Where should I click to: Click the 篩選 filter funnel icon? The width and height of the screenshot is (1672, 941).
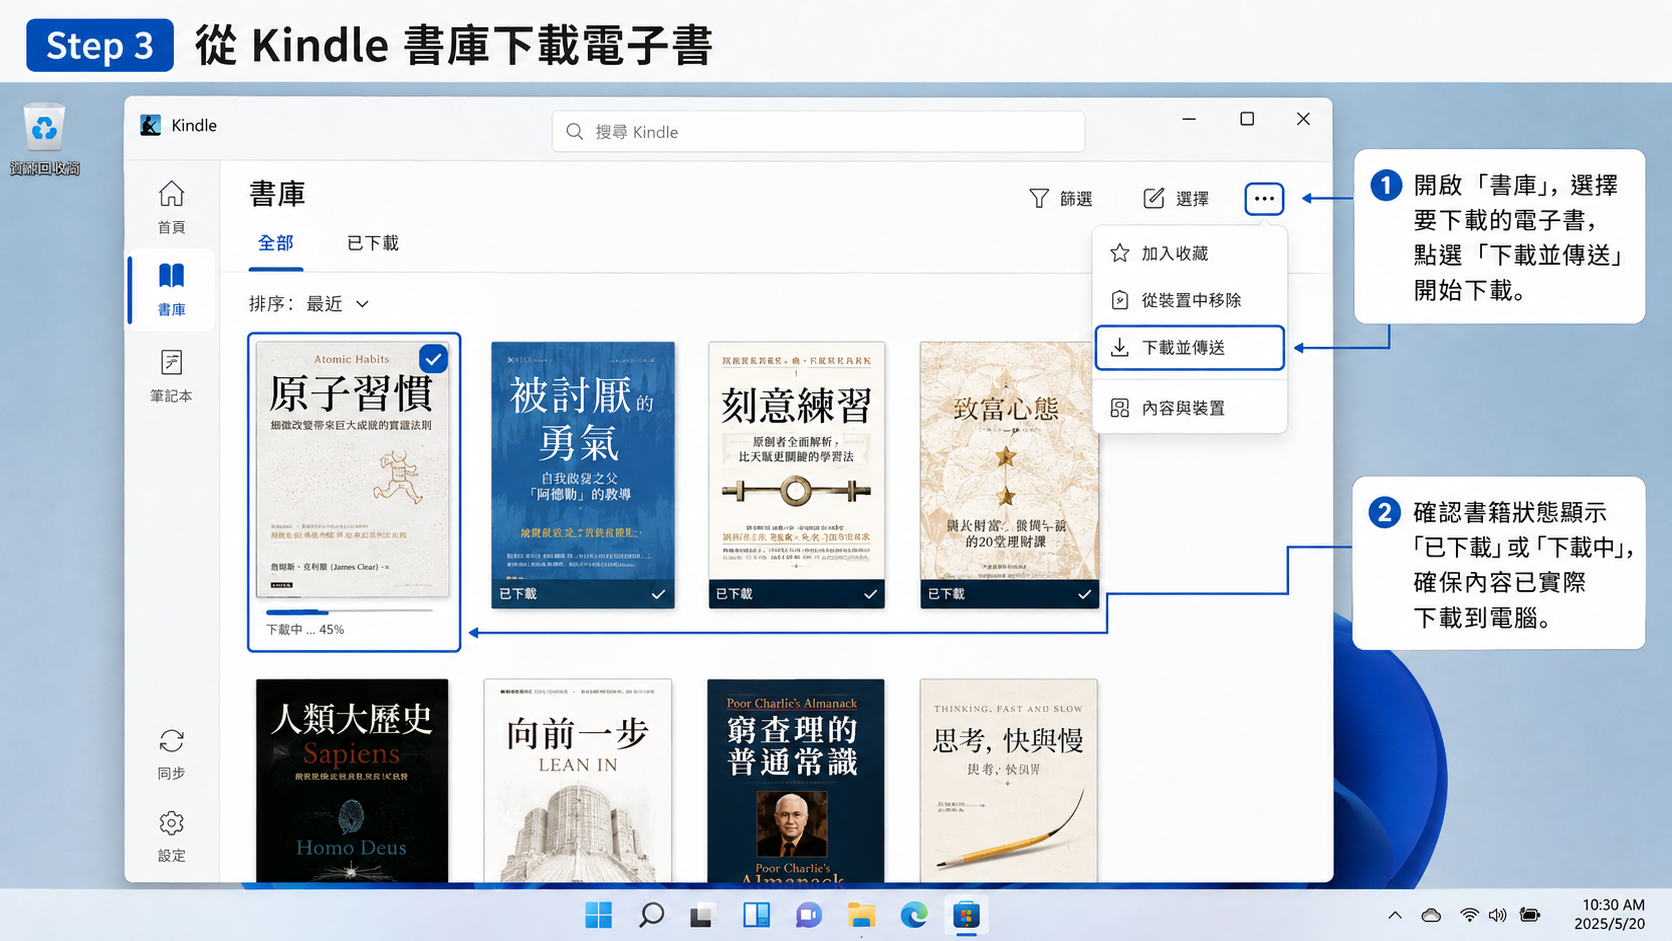point(1039,198)
